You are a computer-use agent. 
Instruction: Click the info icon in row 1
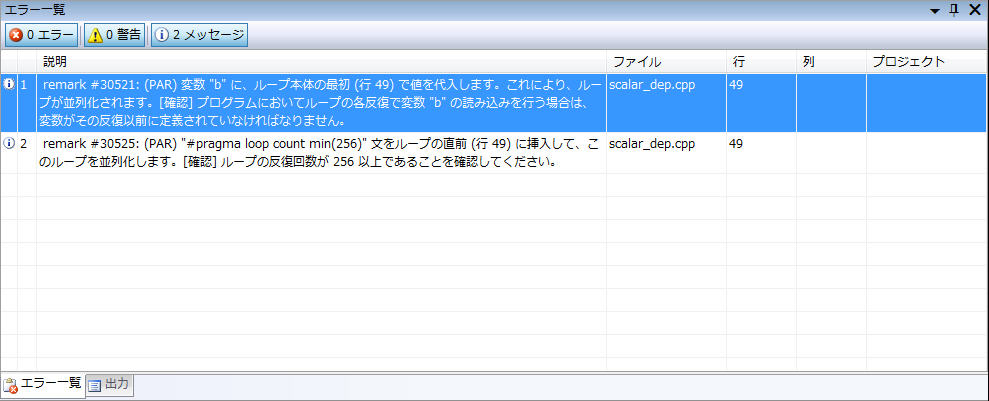coord(9,85)
